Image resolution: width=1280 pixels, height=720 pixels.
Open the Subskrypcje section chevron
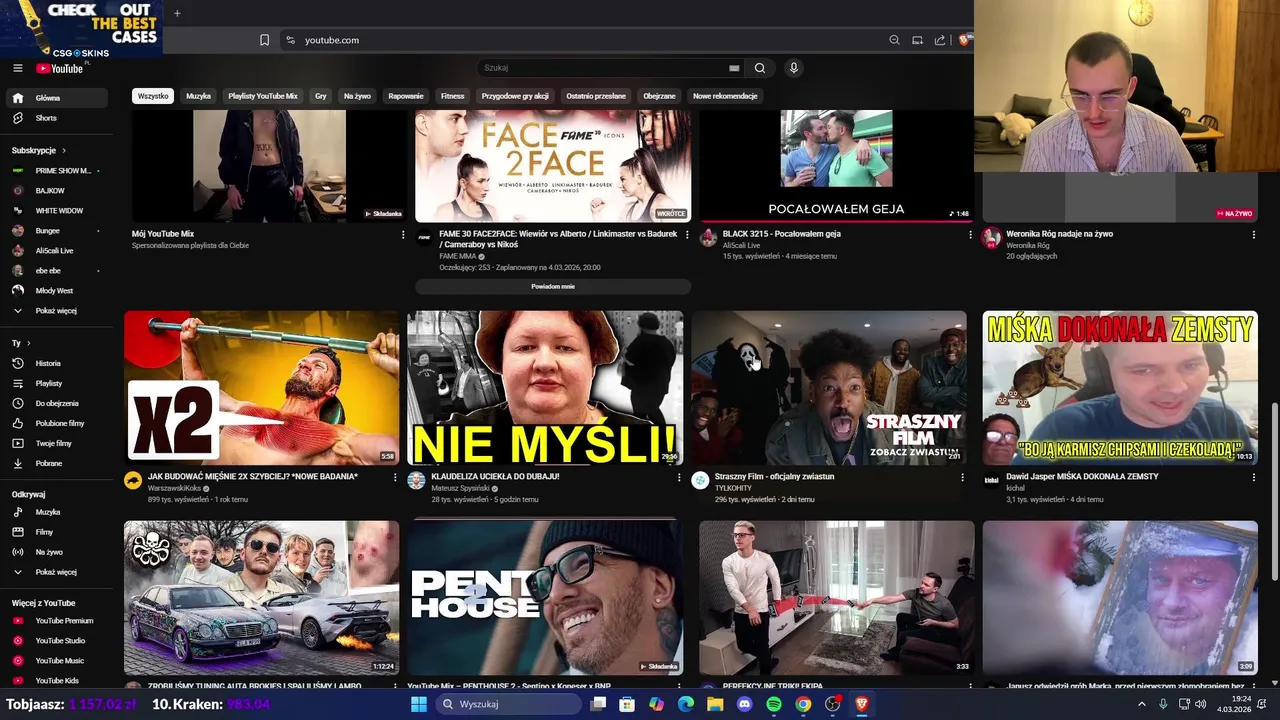pyautogui.click(x=64, y=150)
